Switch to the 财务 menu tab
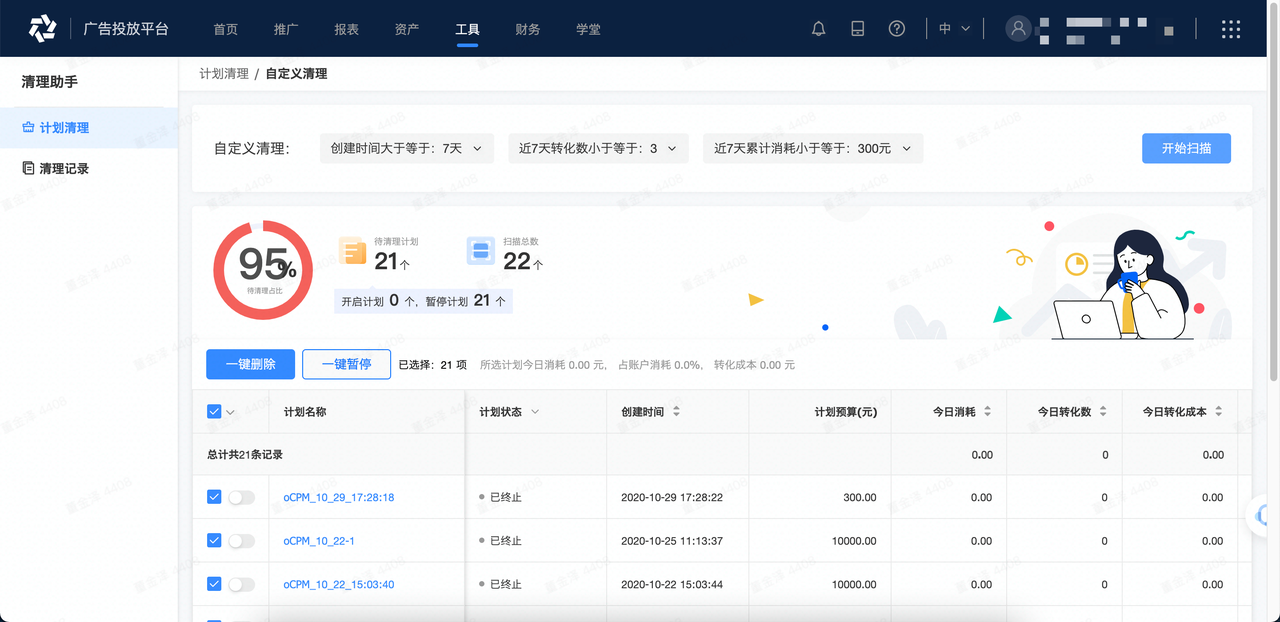 pyautogui.click(x=527, y=29)
